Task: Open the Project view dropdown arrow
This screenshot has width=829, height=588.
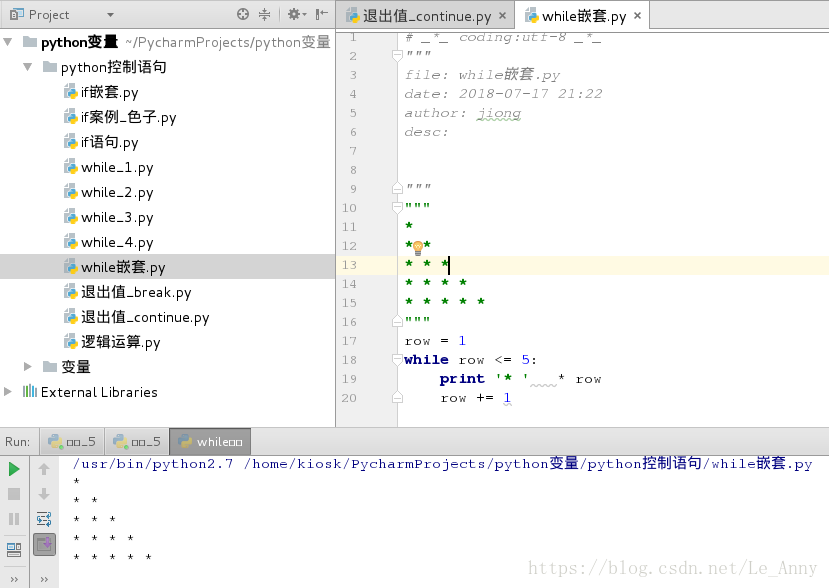Action: tap(110, 15)
